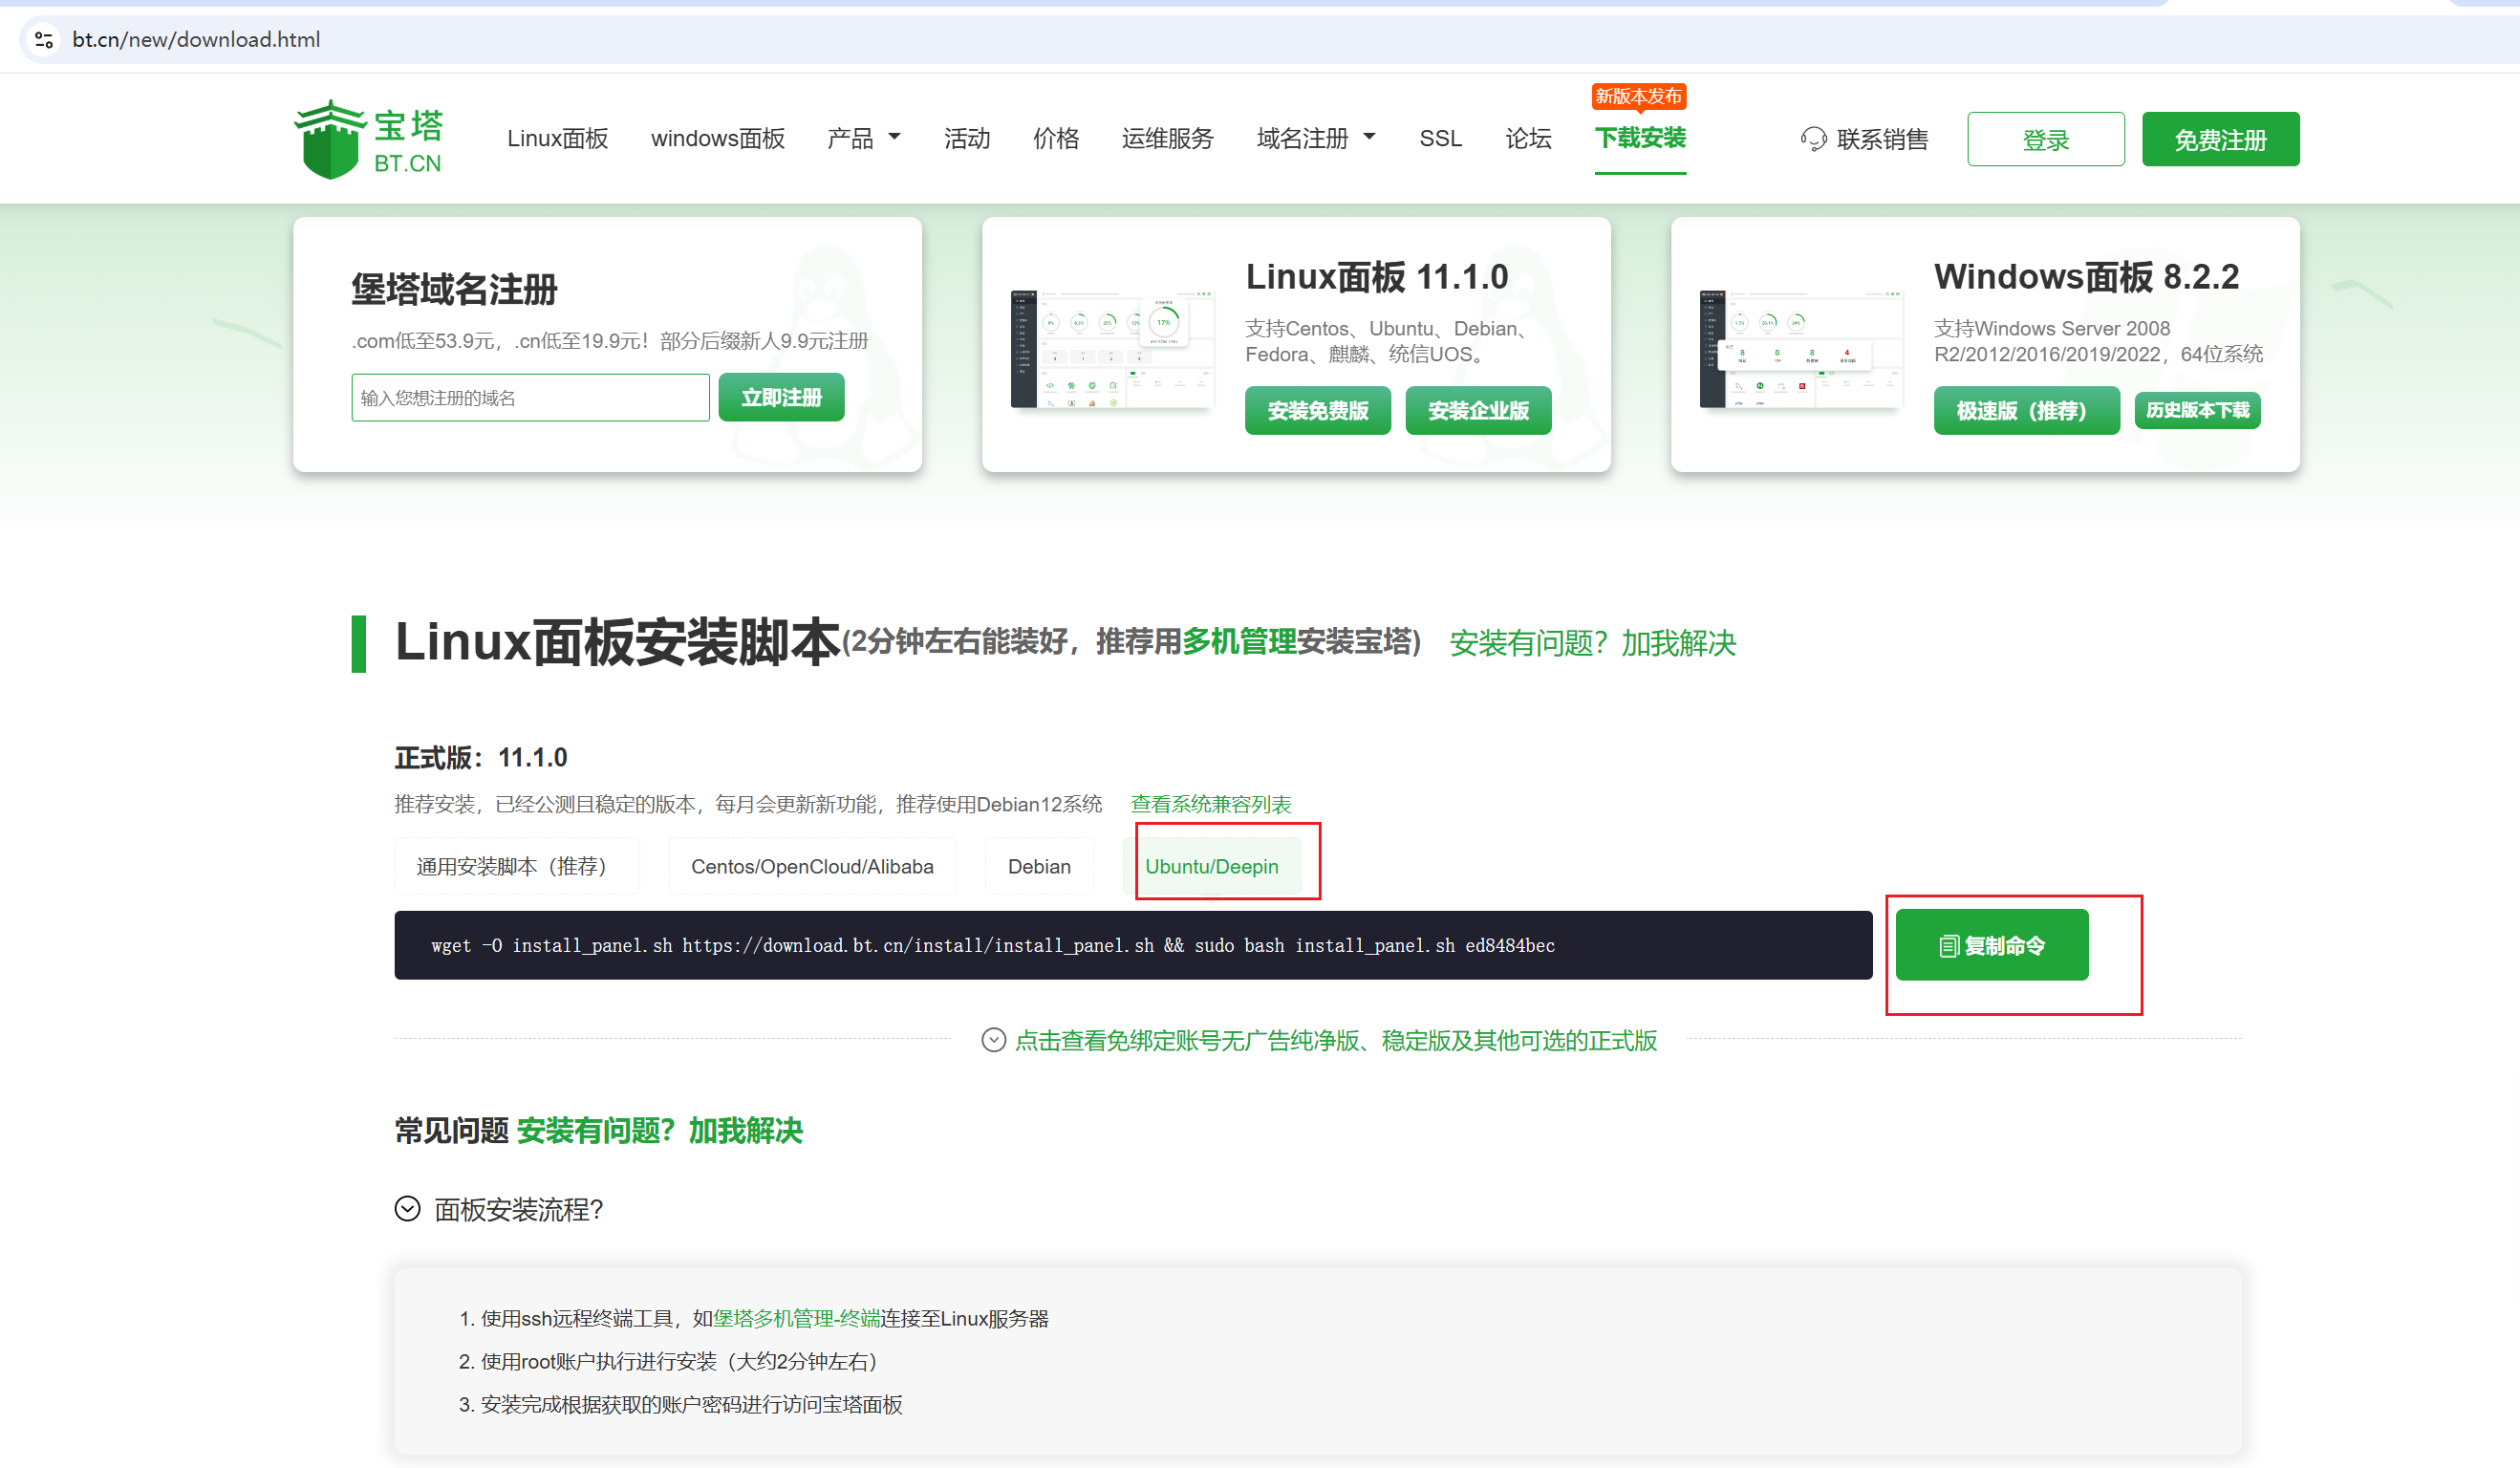Click the Linux panel screenshot thumbnail
The width and height of the screenshot is (2520, 1468).
[1112, 349]
